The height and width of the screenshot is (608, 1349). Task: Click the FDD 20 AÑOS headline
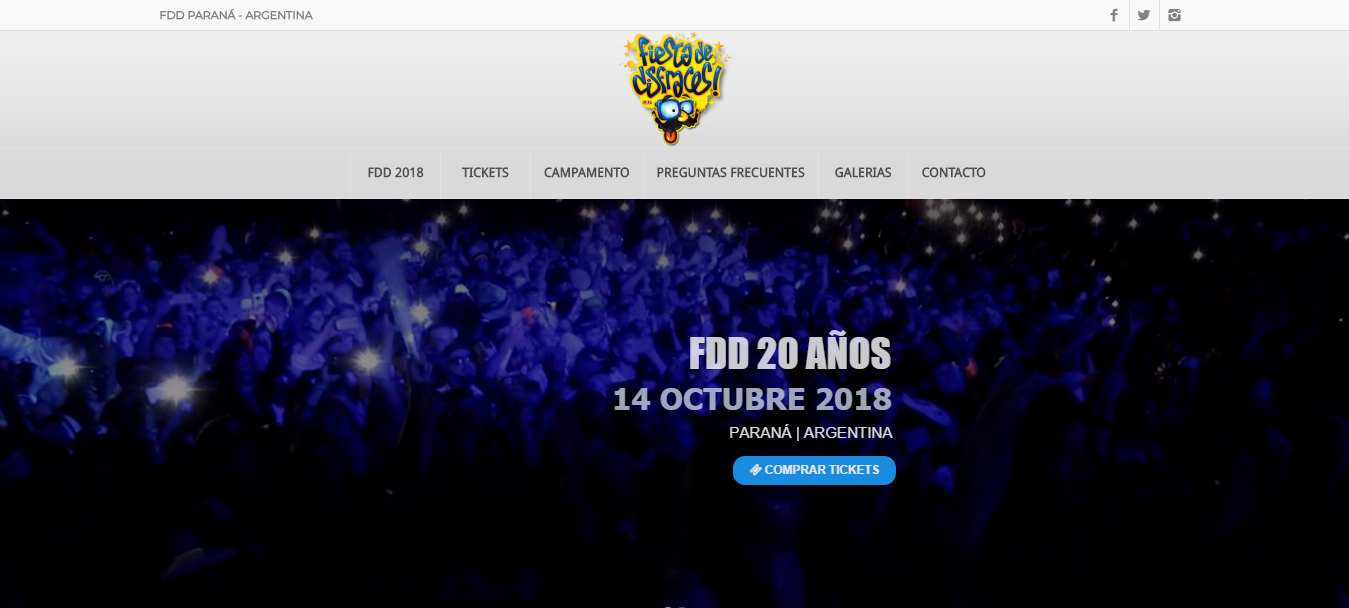790,353
